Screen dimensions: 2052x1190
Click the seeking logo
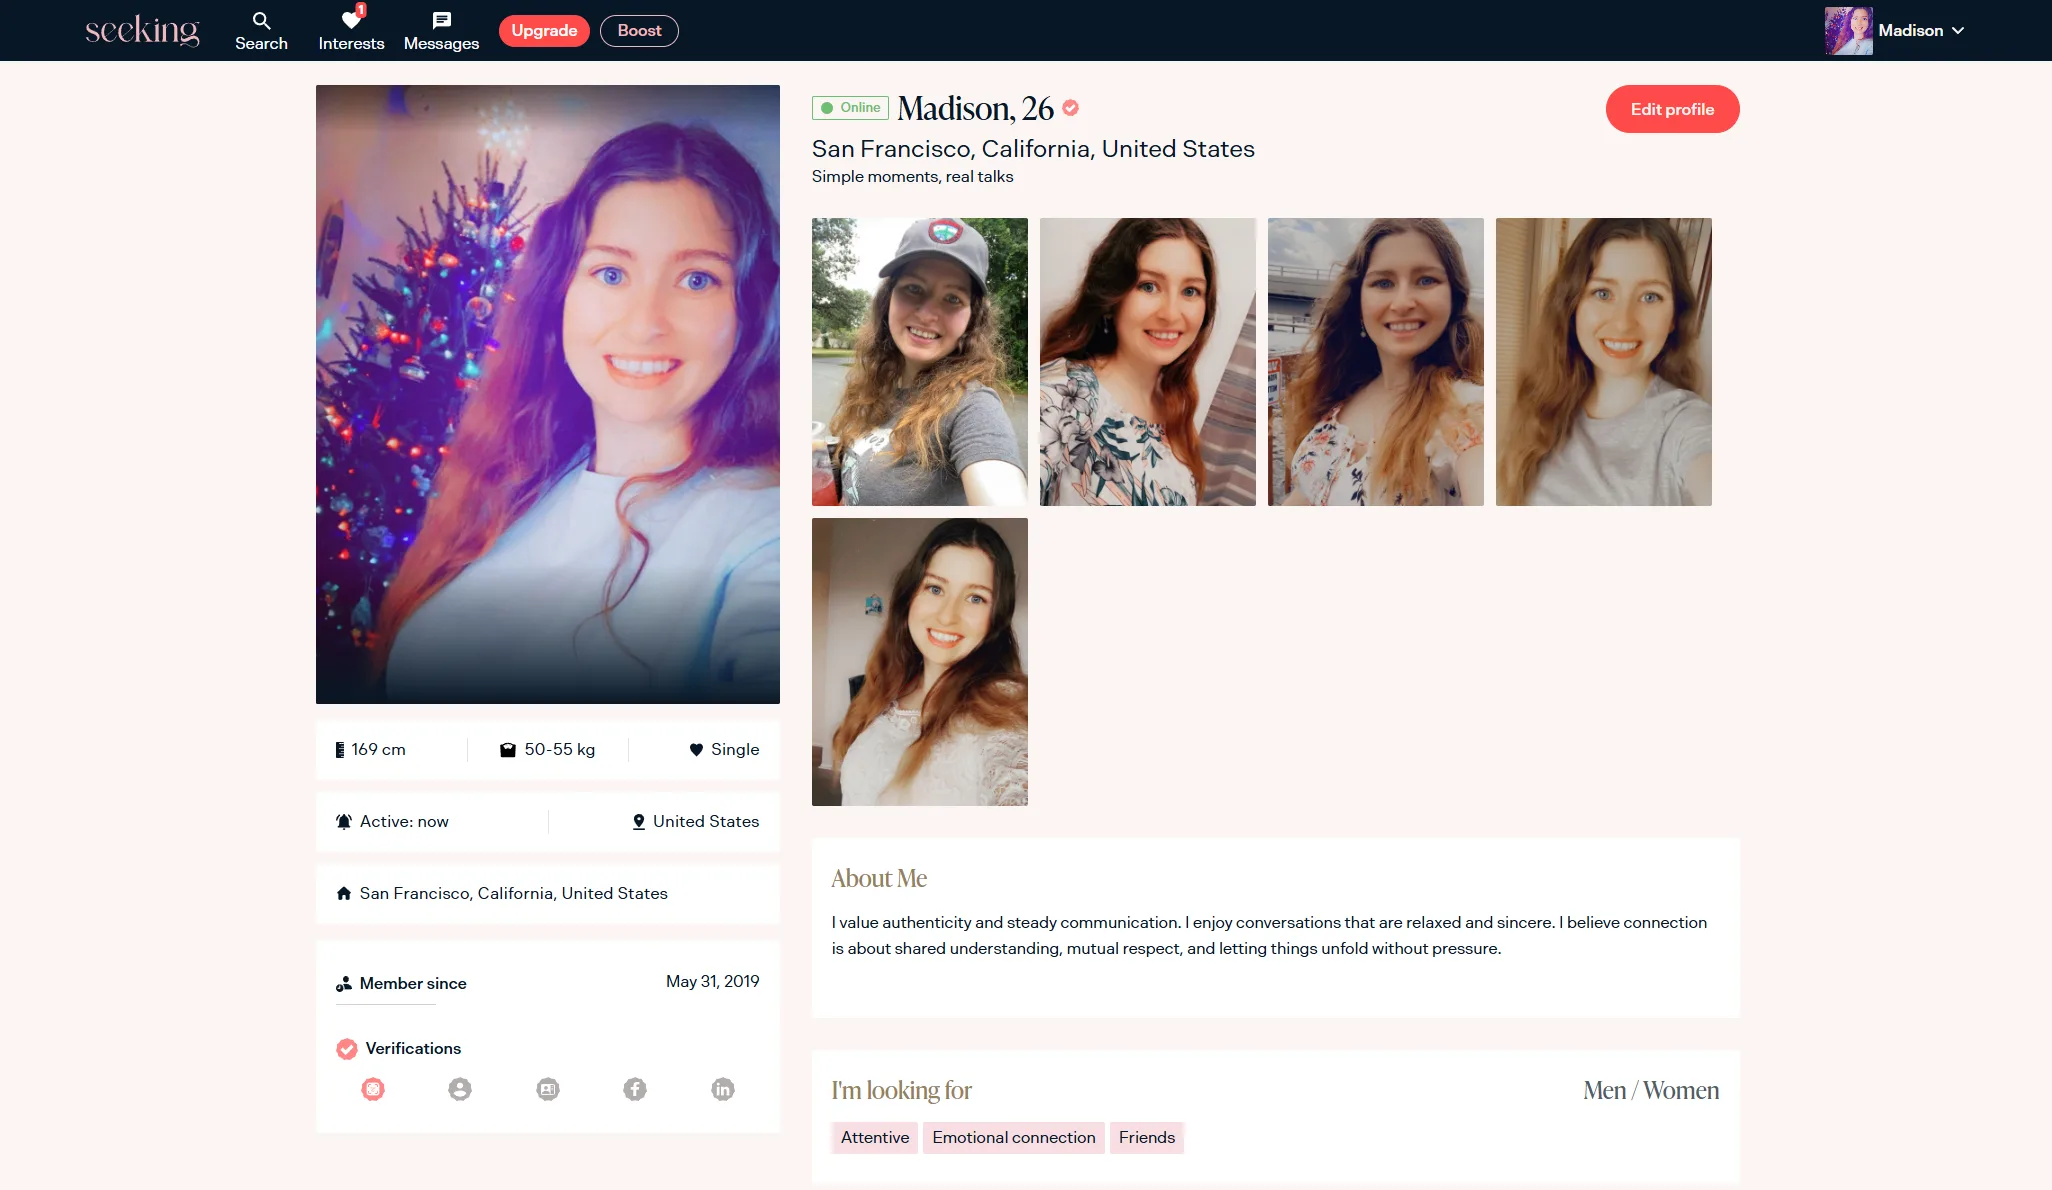[142, 31]
